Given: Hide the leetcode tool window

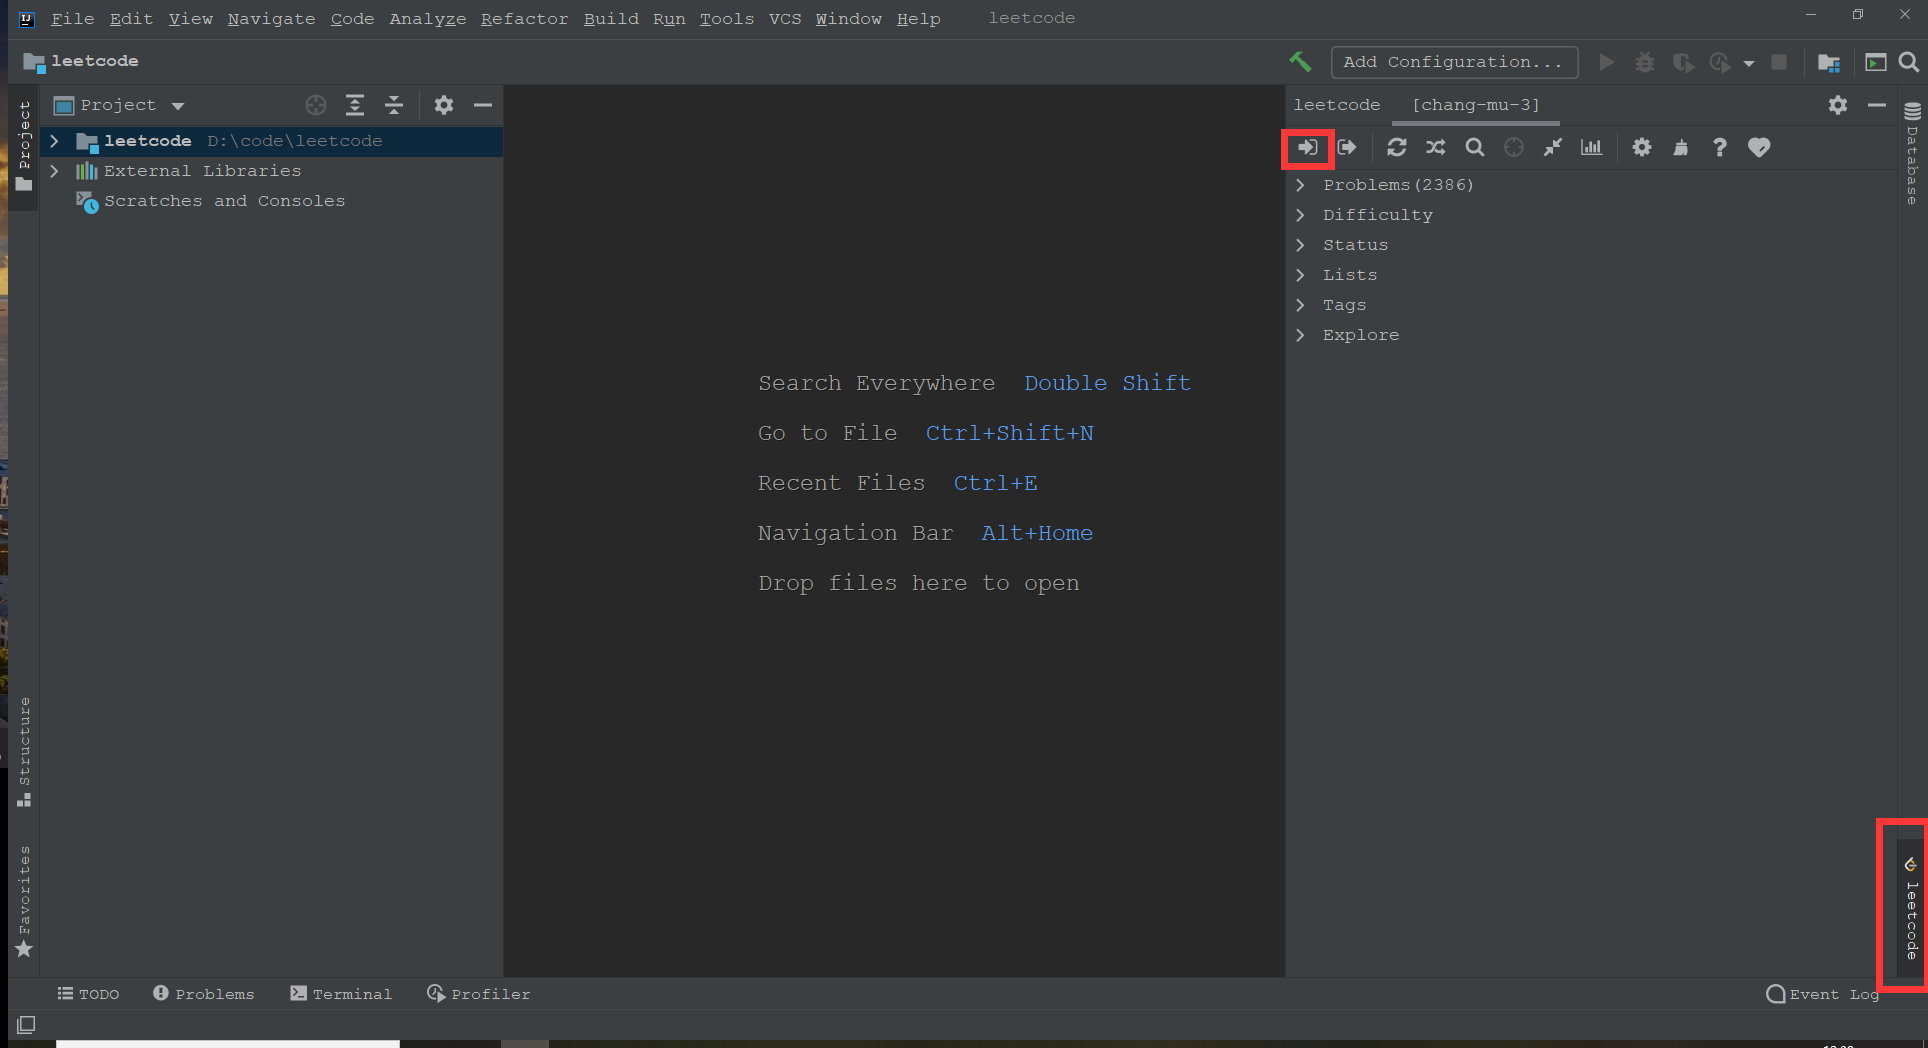Looking at the screenshot, I should coord(1877,105).
